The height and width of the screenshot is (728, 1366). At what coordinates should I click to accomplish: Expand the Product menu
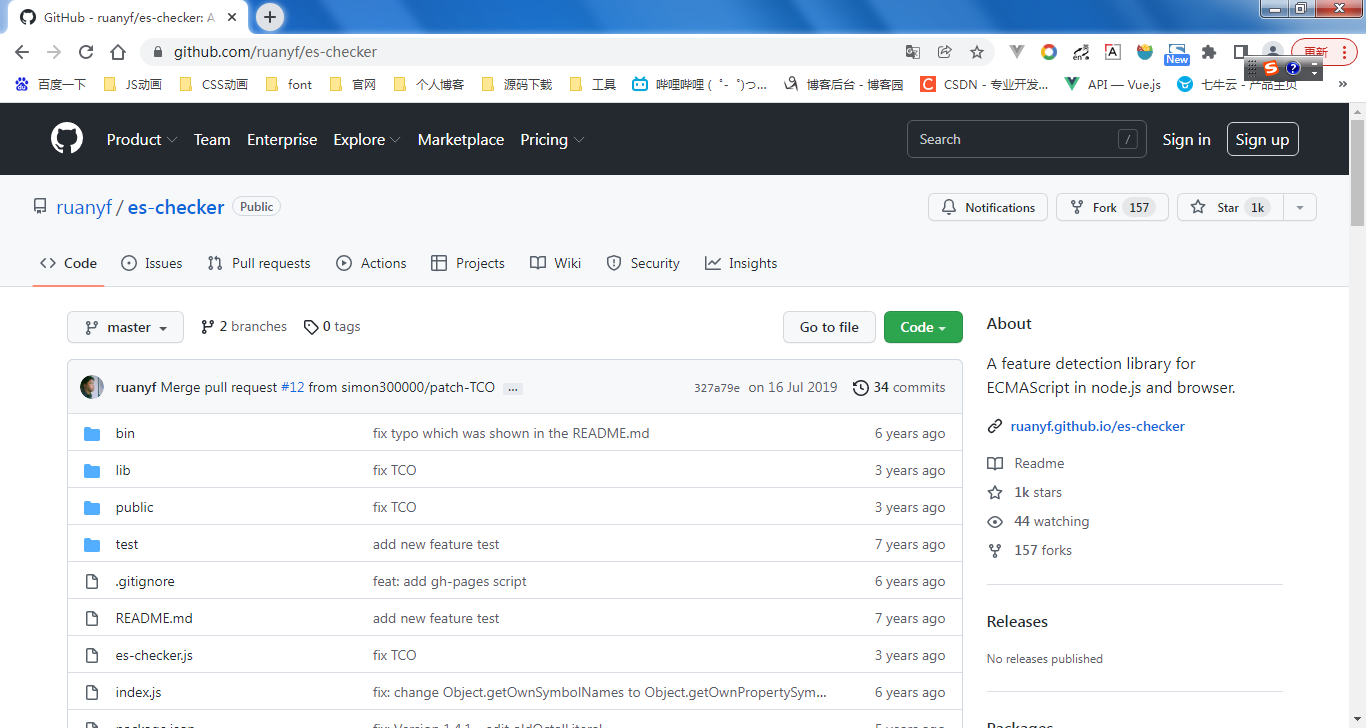142,140
